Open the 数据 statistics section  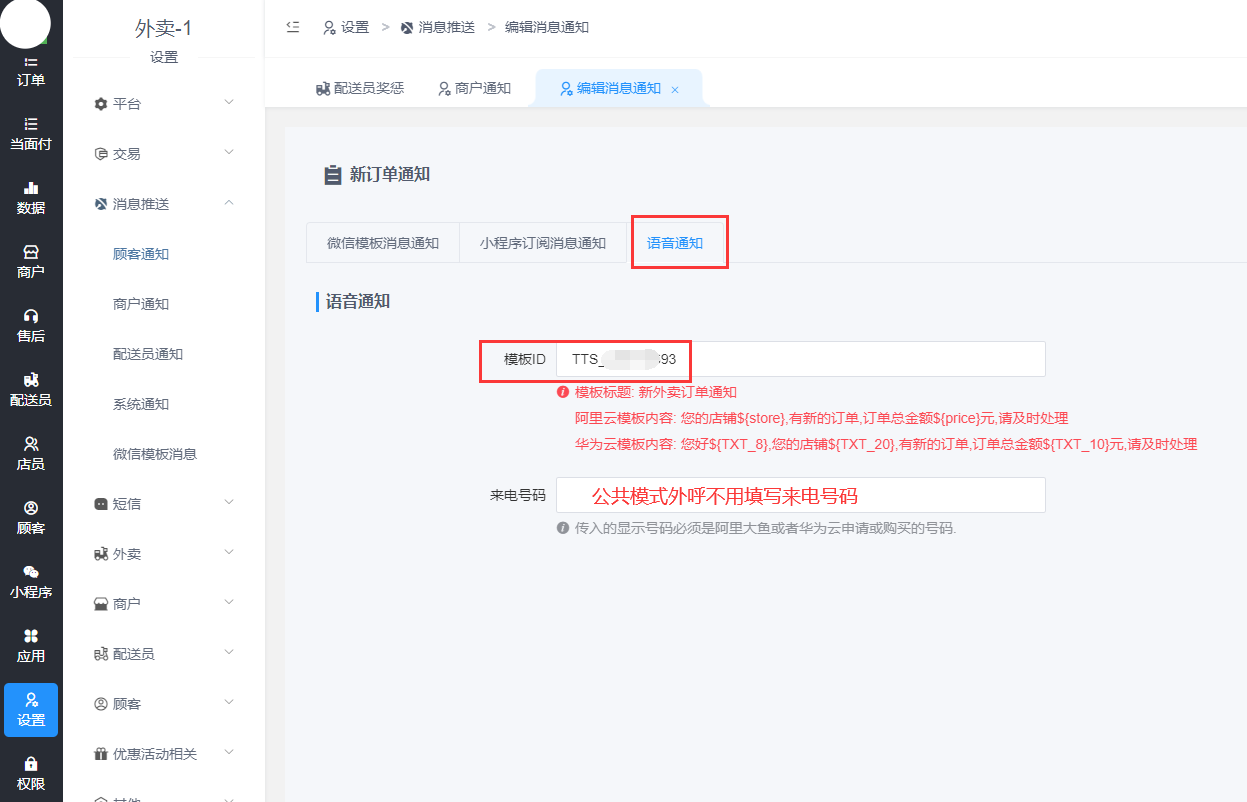pos(31,198)
